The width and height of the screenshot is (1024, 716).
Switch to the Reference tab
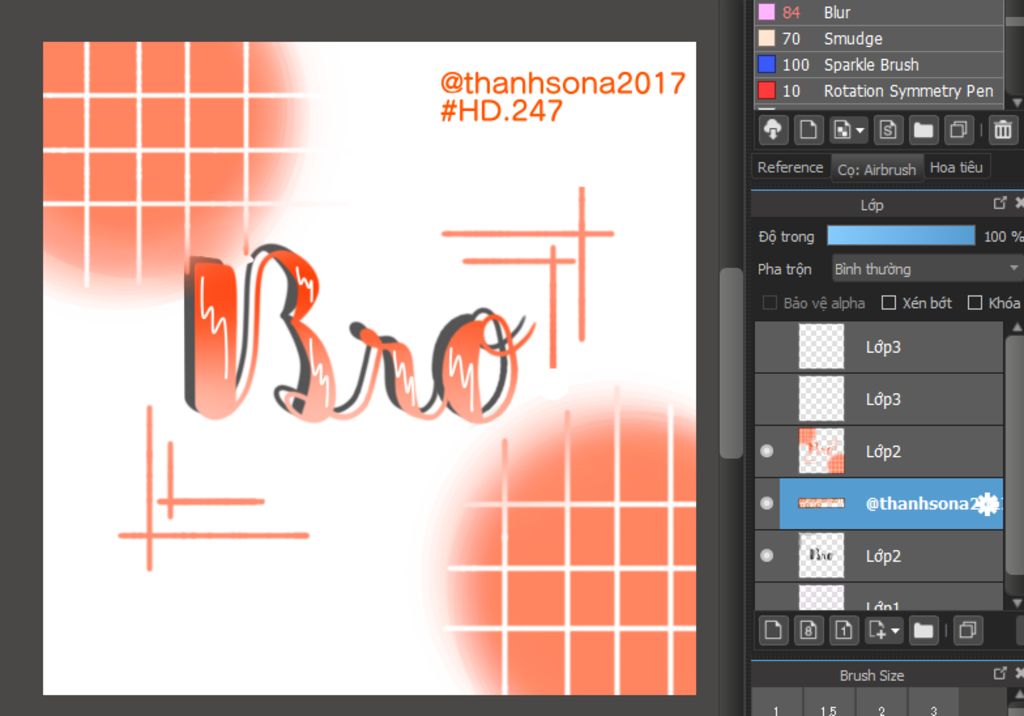(790, 167)
